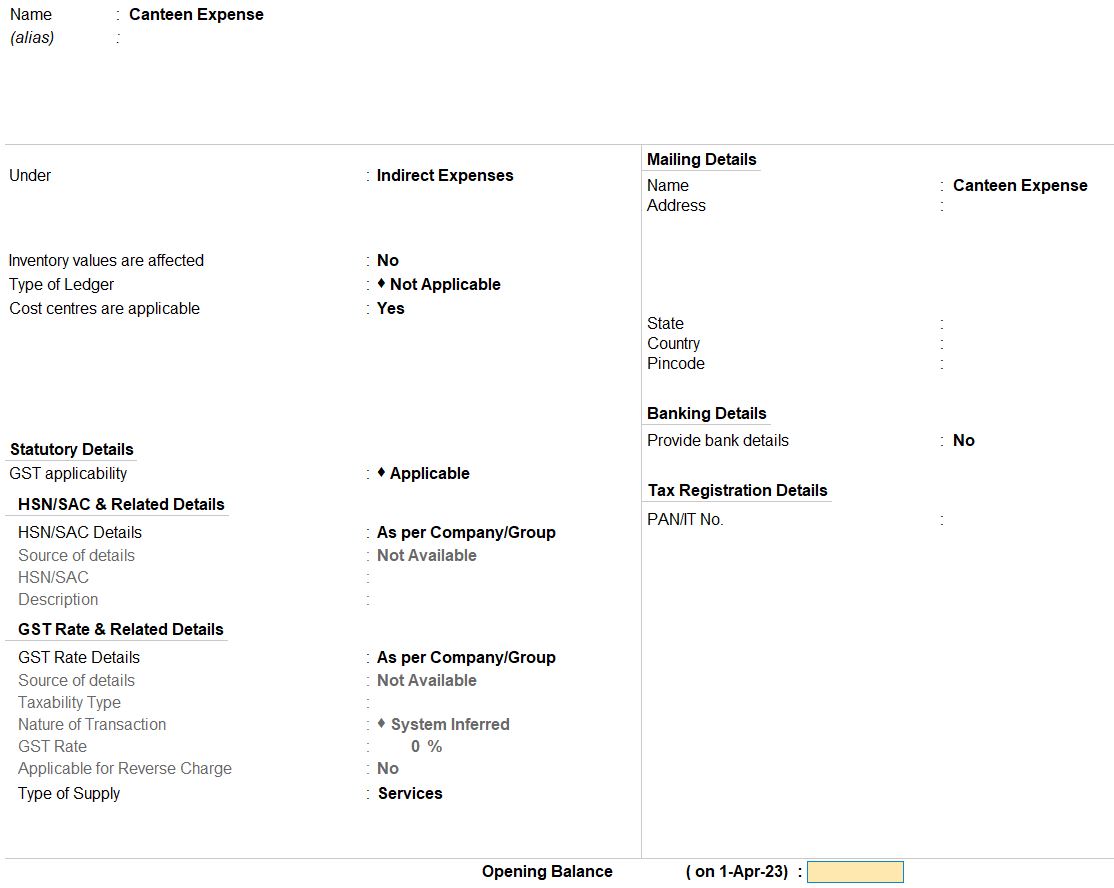
Task: Select the Country field in Mailing Details
Action: pos(1020,344)
